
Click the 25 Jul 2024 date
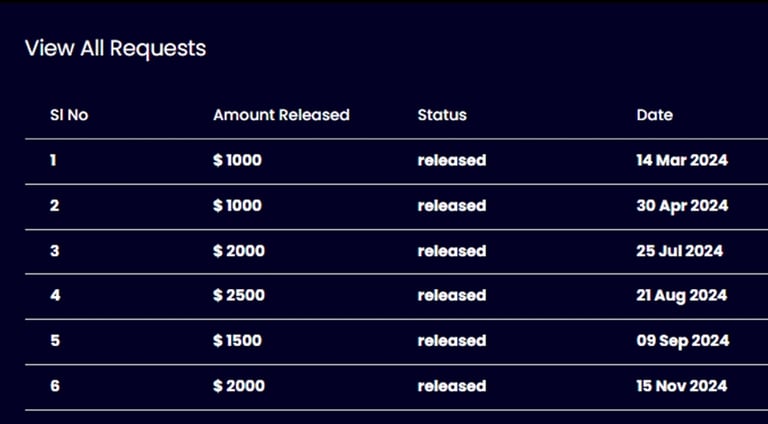point(680,251)
